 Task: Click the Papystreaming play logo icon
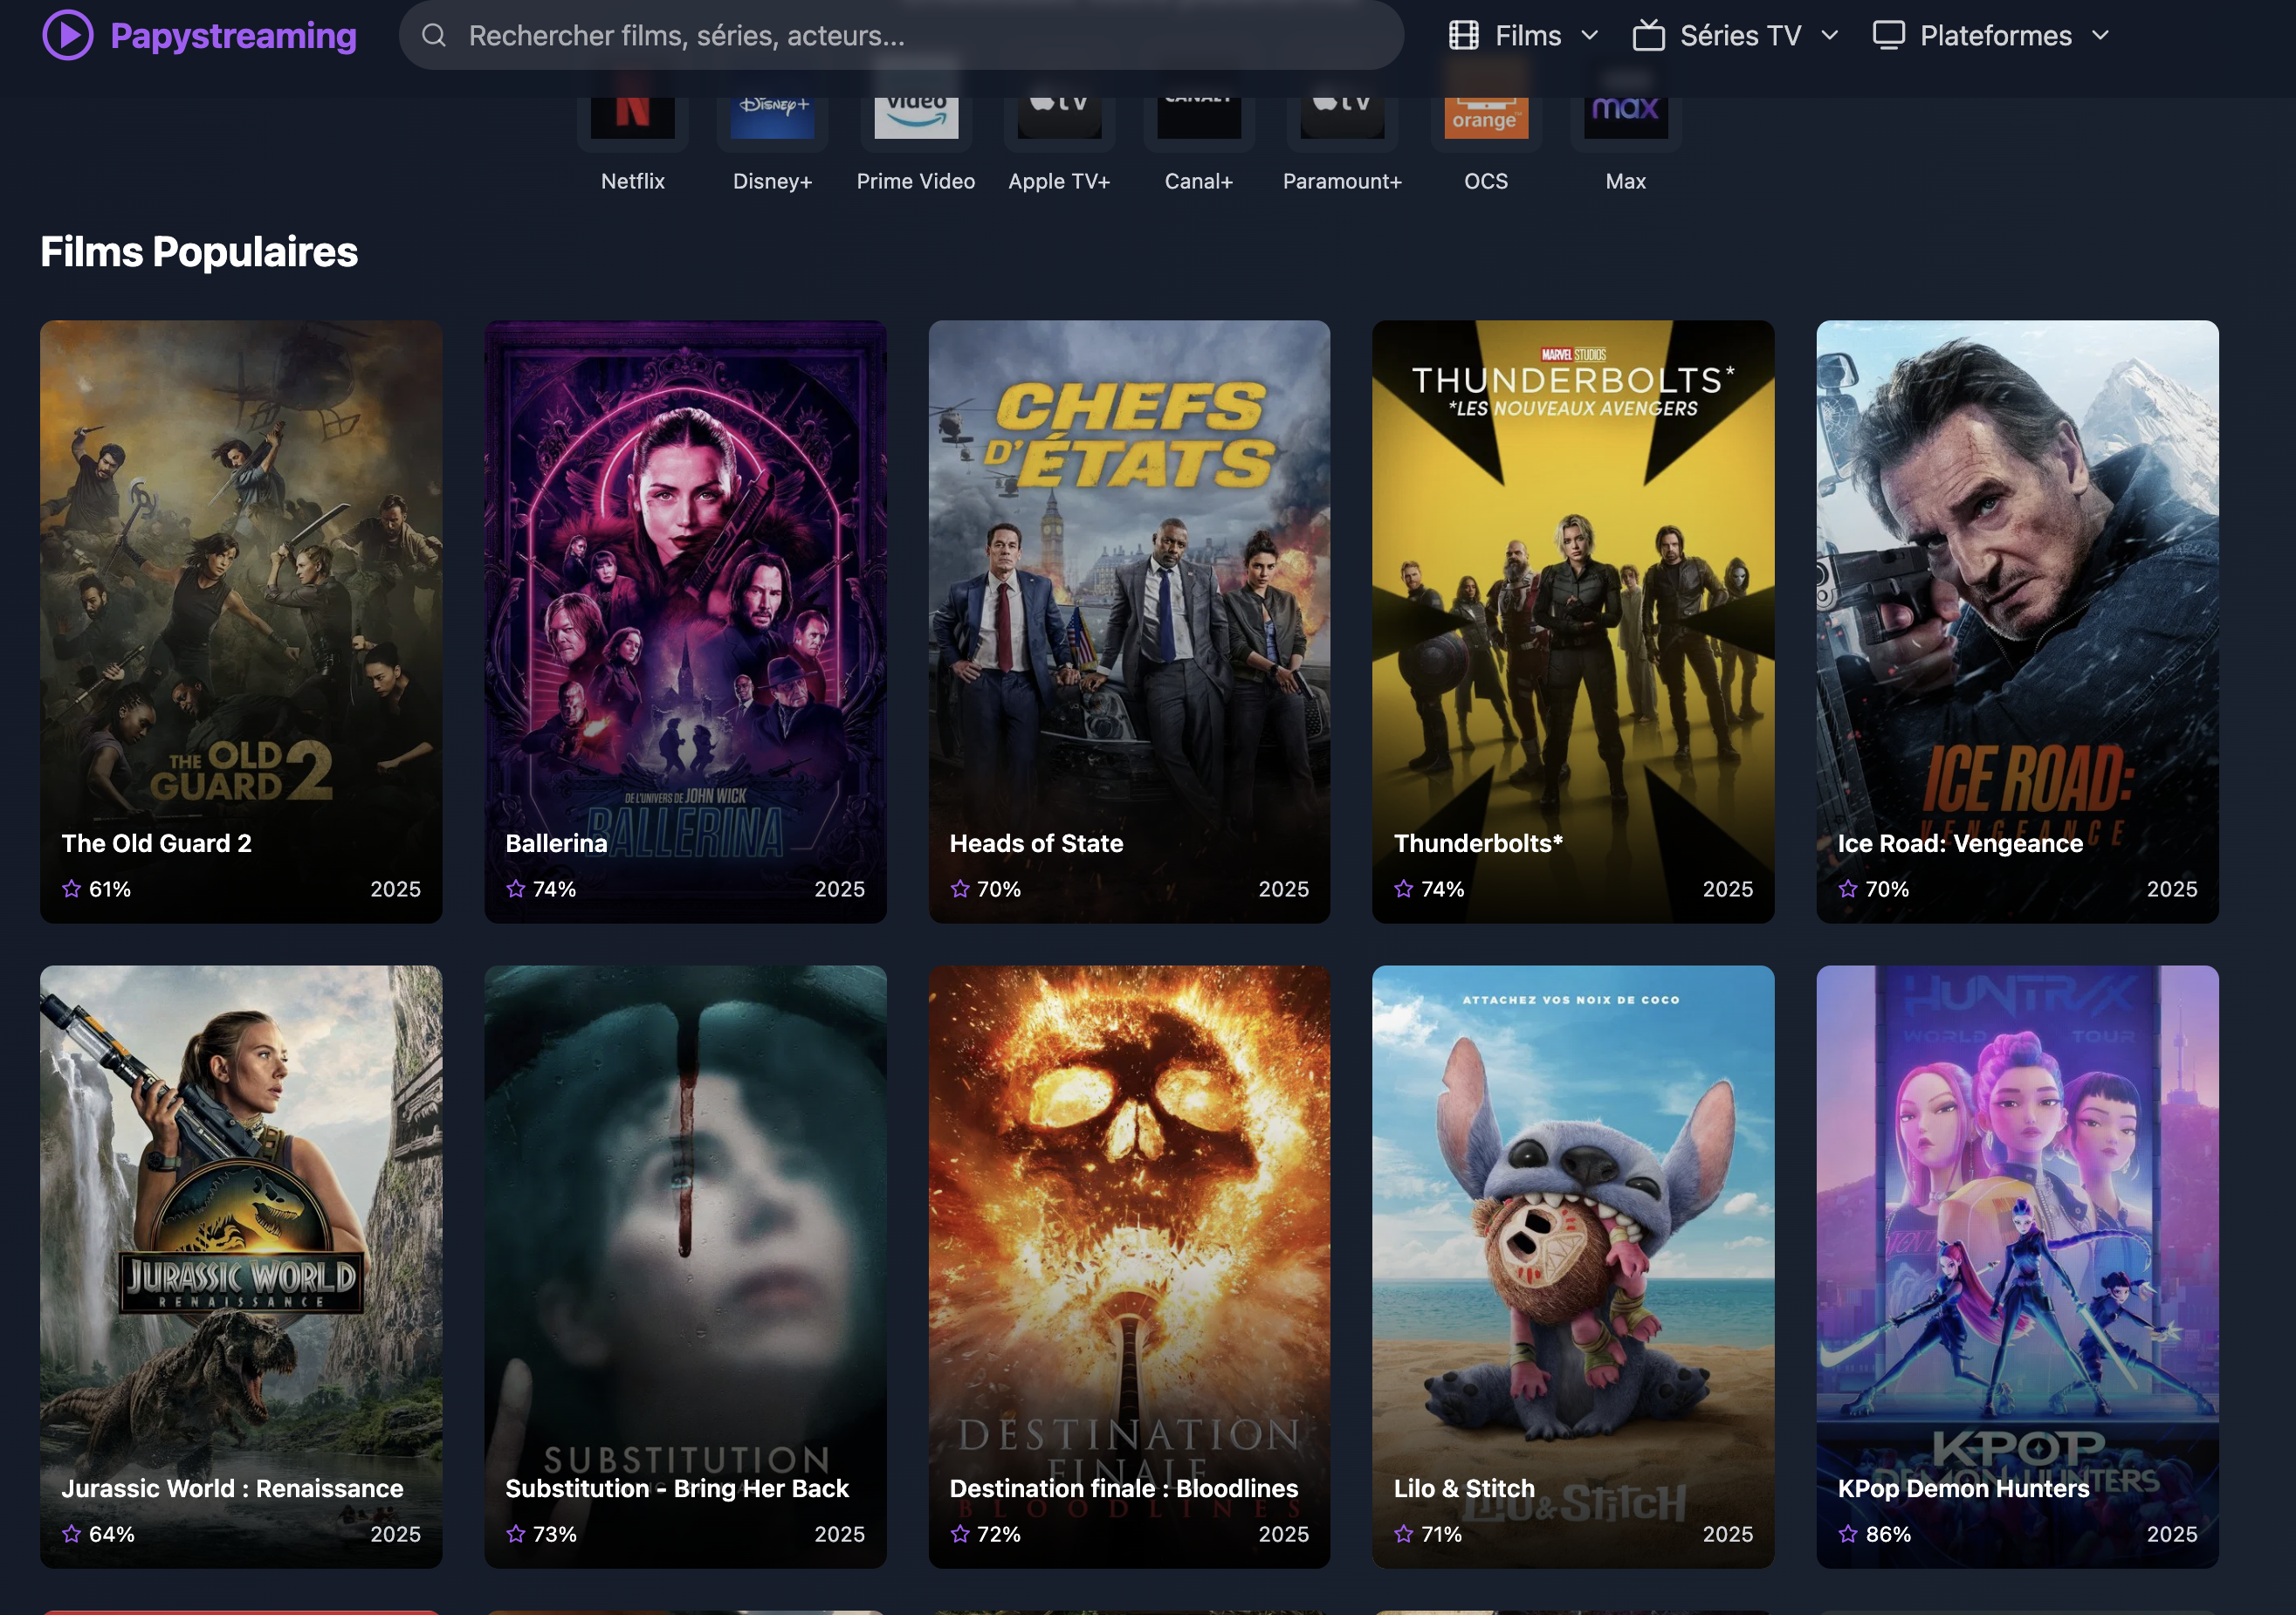pos(68,35)
